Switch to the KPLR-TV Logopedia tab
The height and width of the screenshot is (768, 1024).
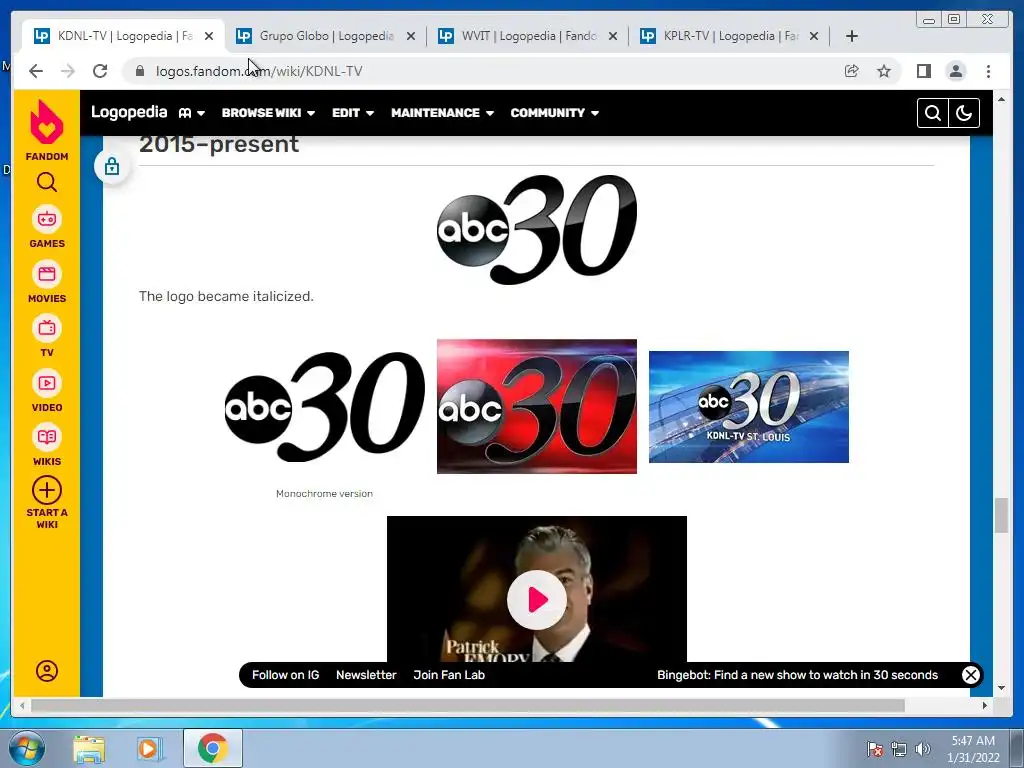[729, 36]
